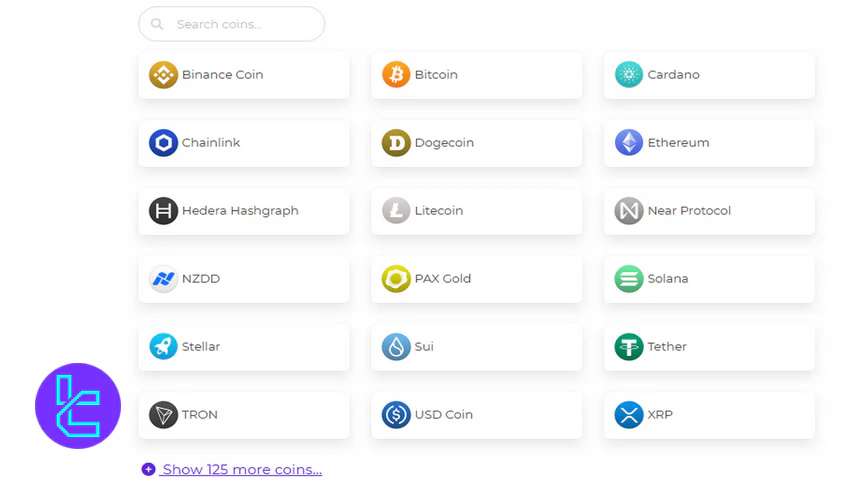The height and width of the screenshot is (484, 860).
Task: Select the Stellar text label
Action: [201, 347]
